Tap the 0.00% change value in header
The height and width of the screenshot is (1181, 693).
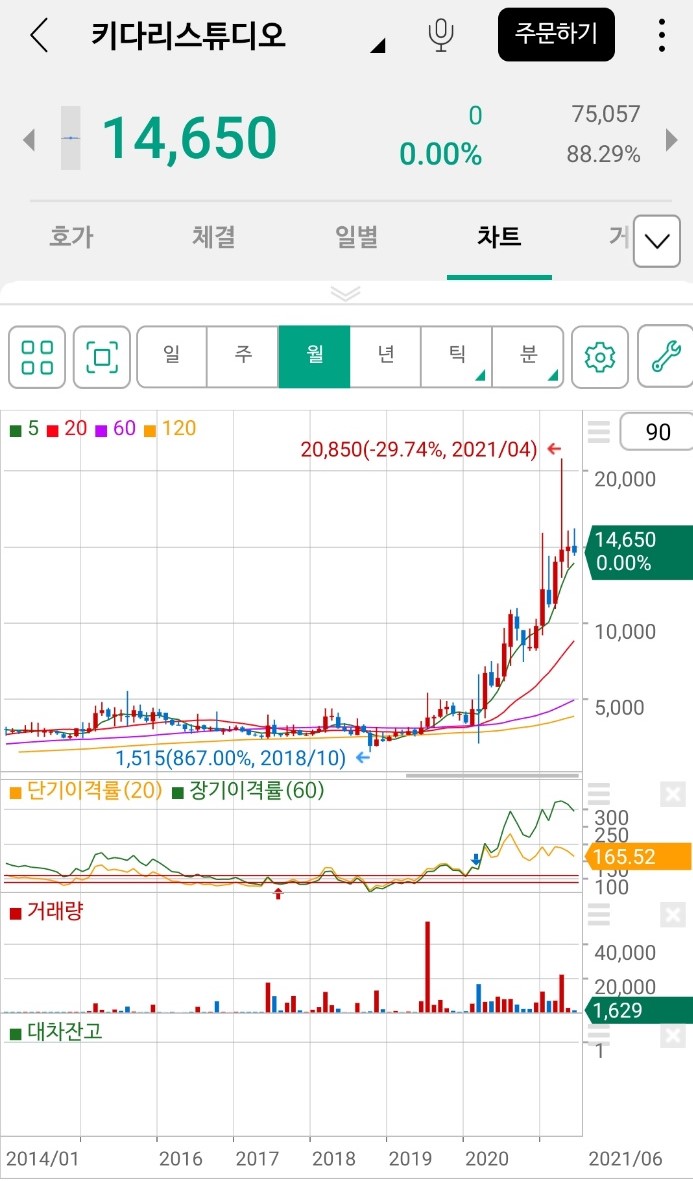[x=440, y=154]
